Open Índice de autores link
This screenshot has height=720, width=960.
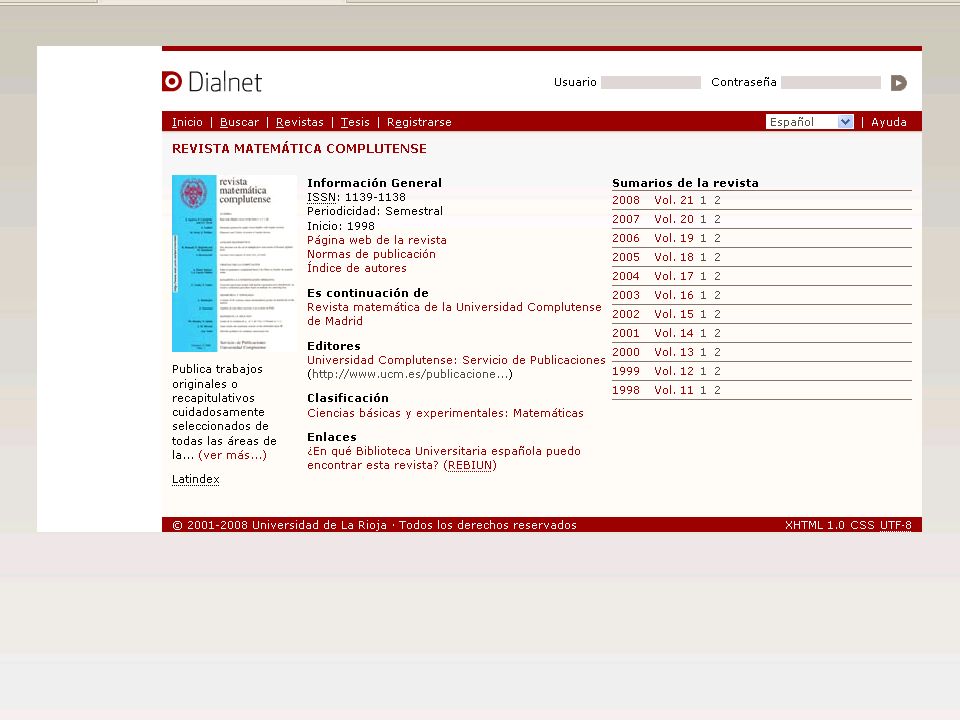[x=356, y=268]
